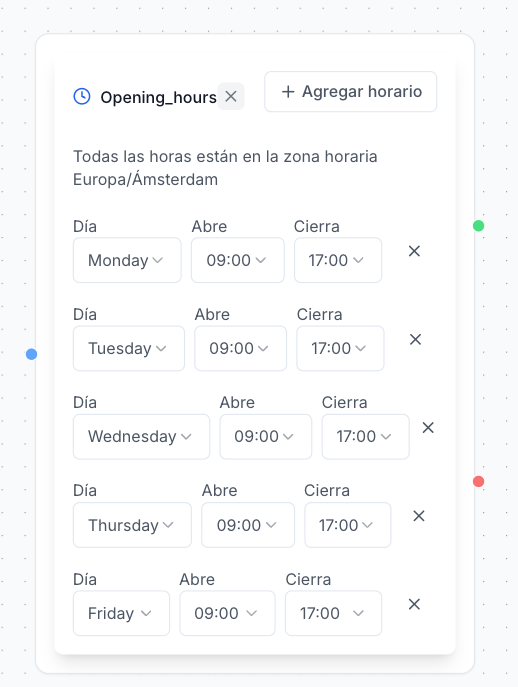This screenshot has height=687, width=518.
Task: Change Friday's opening time 09:00
Action: point(227,613)
